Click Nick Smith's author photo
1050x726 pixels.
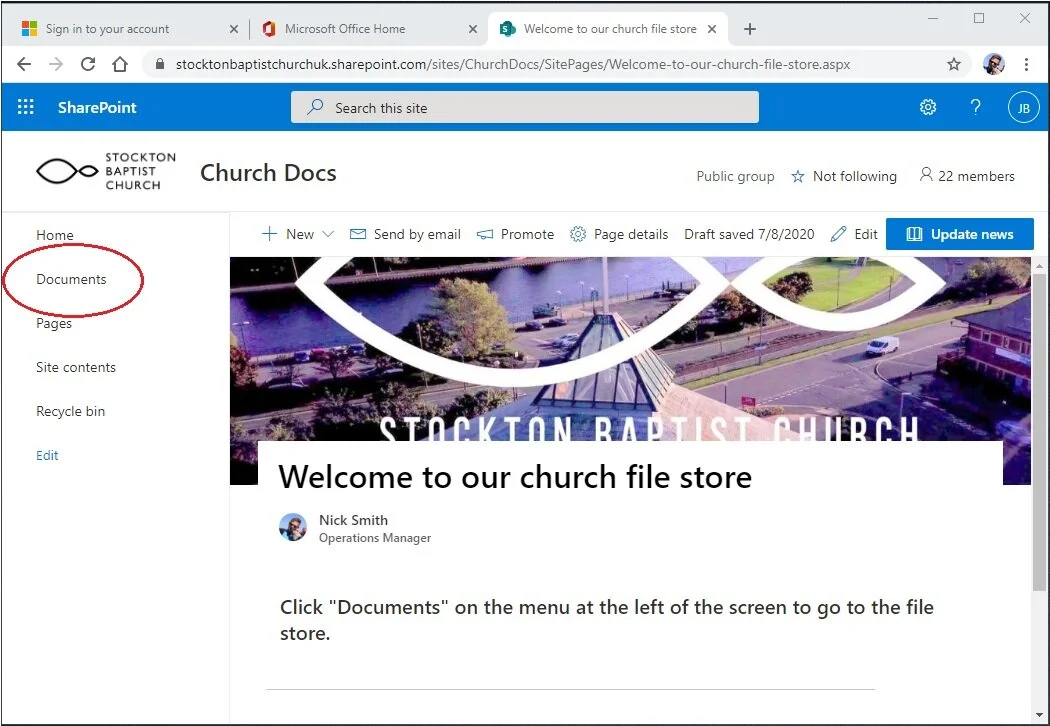[293, 527]
